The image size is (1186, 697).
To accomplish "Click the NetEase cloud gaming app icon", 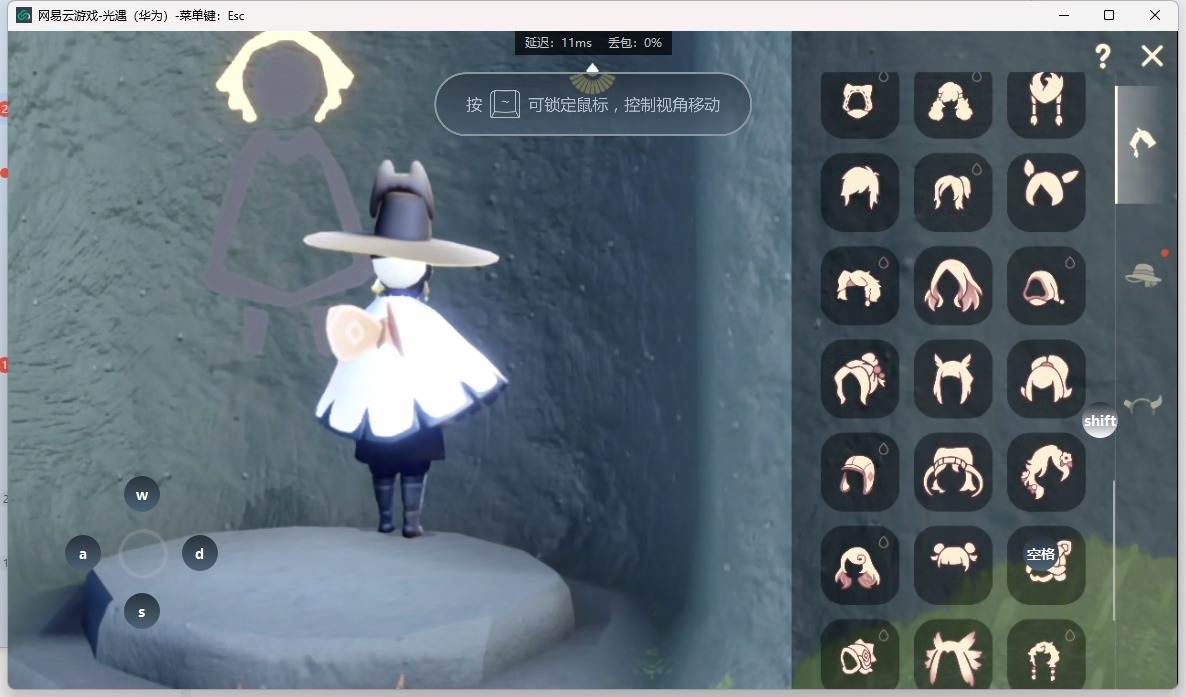I will click(x=24, y=15).
